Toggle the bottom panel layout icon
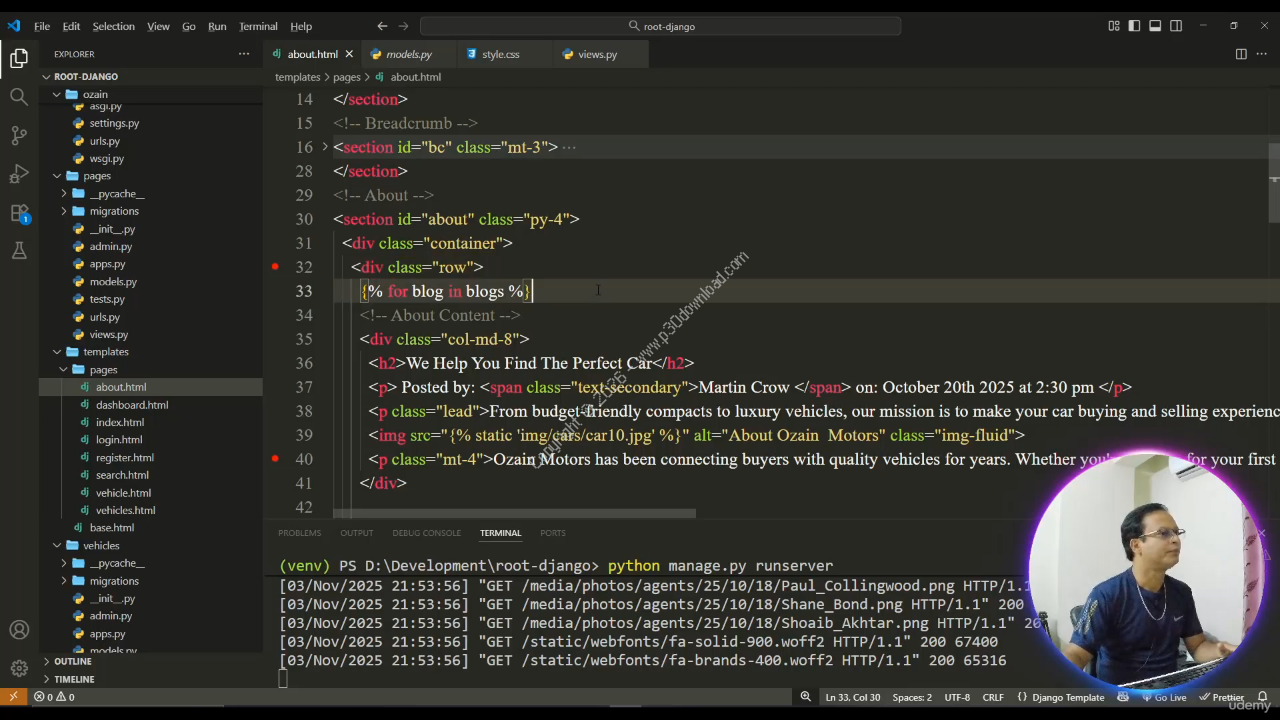Viewport: 1280px width, 720px height. 1155,26
